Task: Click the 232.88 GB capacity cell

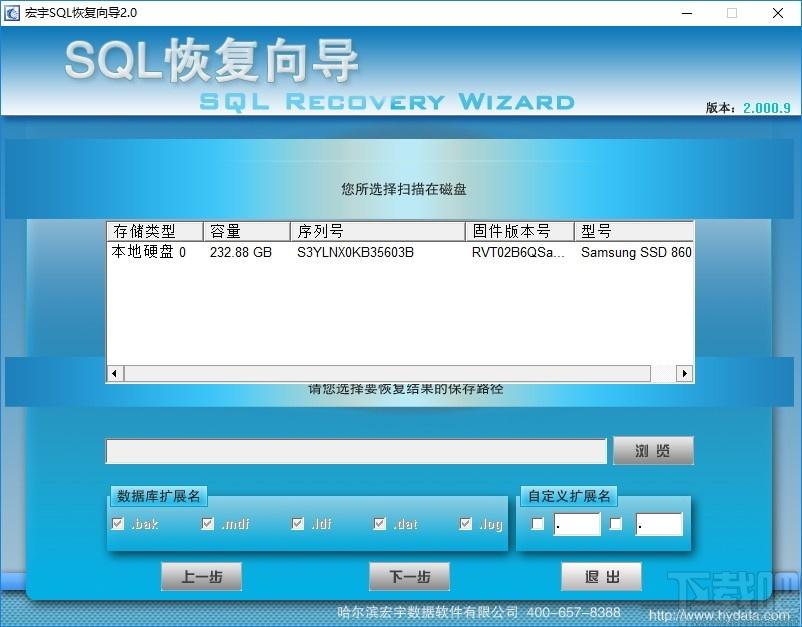Action: [x=241, y=252]
